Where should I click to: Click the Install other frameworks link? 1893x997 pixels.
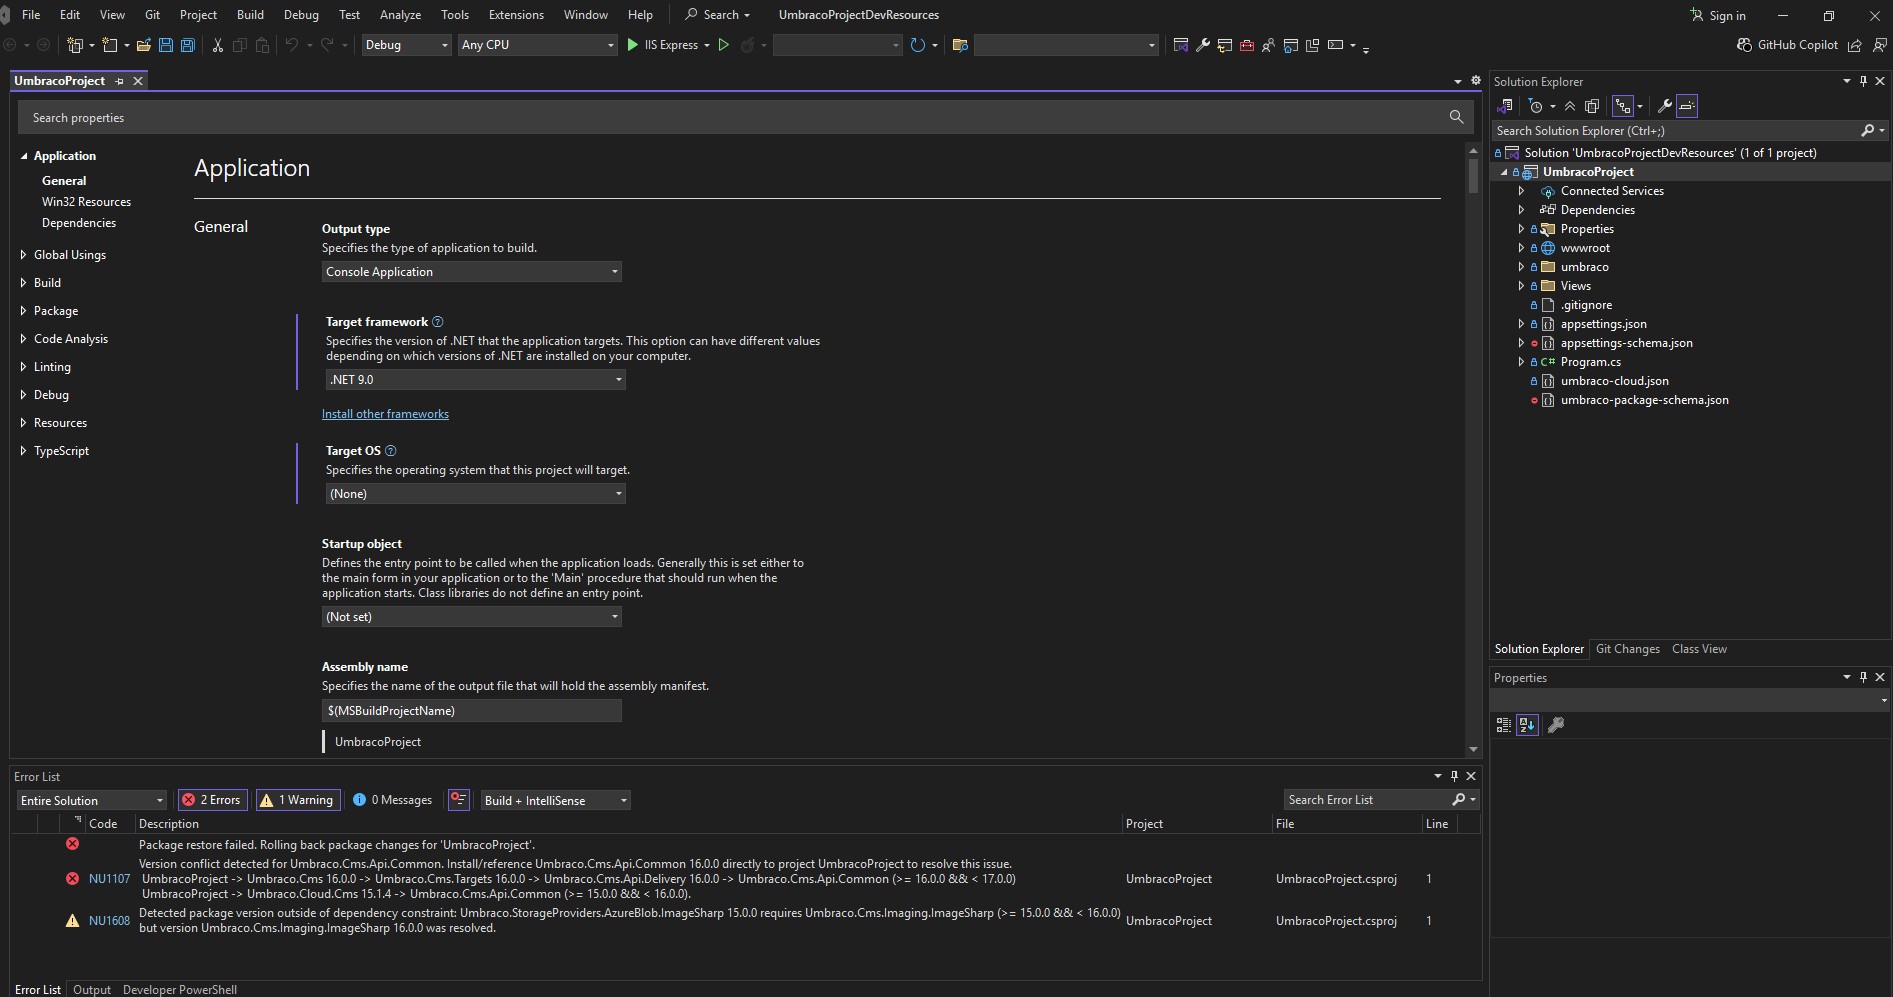(385, 414)
